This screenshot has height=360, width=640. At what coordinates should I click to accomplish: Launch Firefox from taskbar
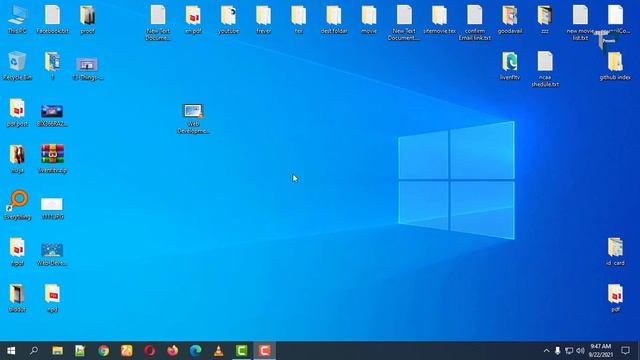[173, 351]
